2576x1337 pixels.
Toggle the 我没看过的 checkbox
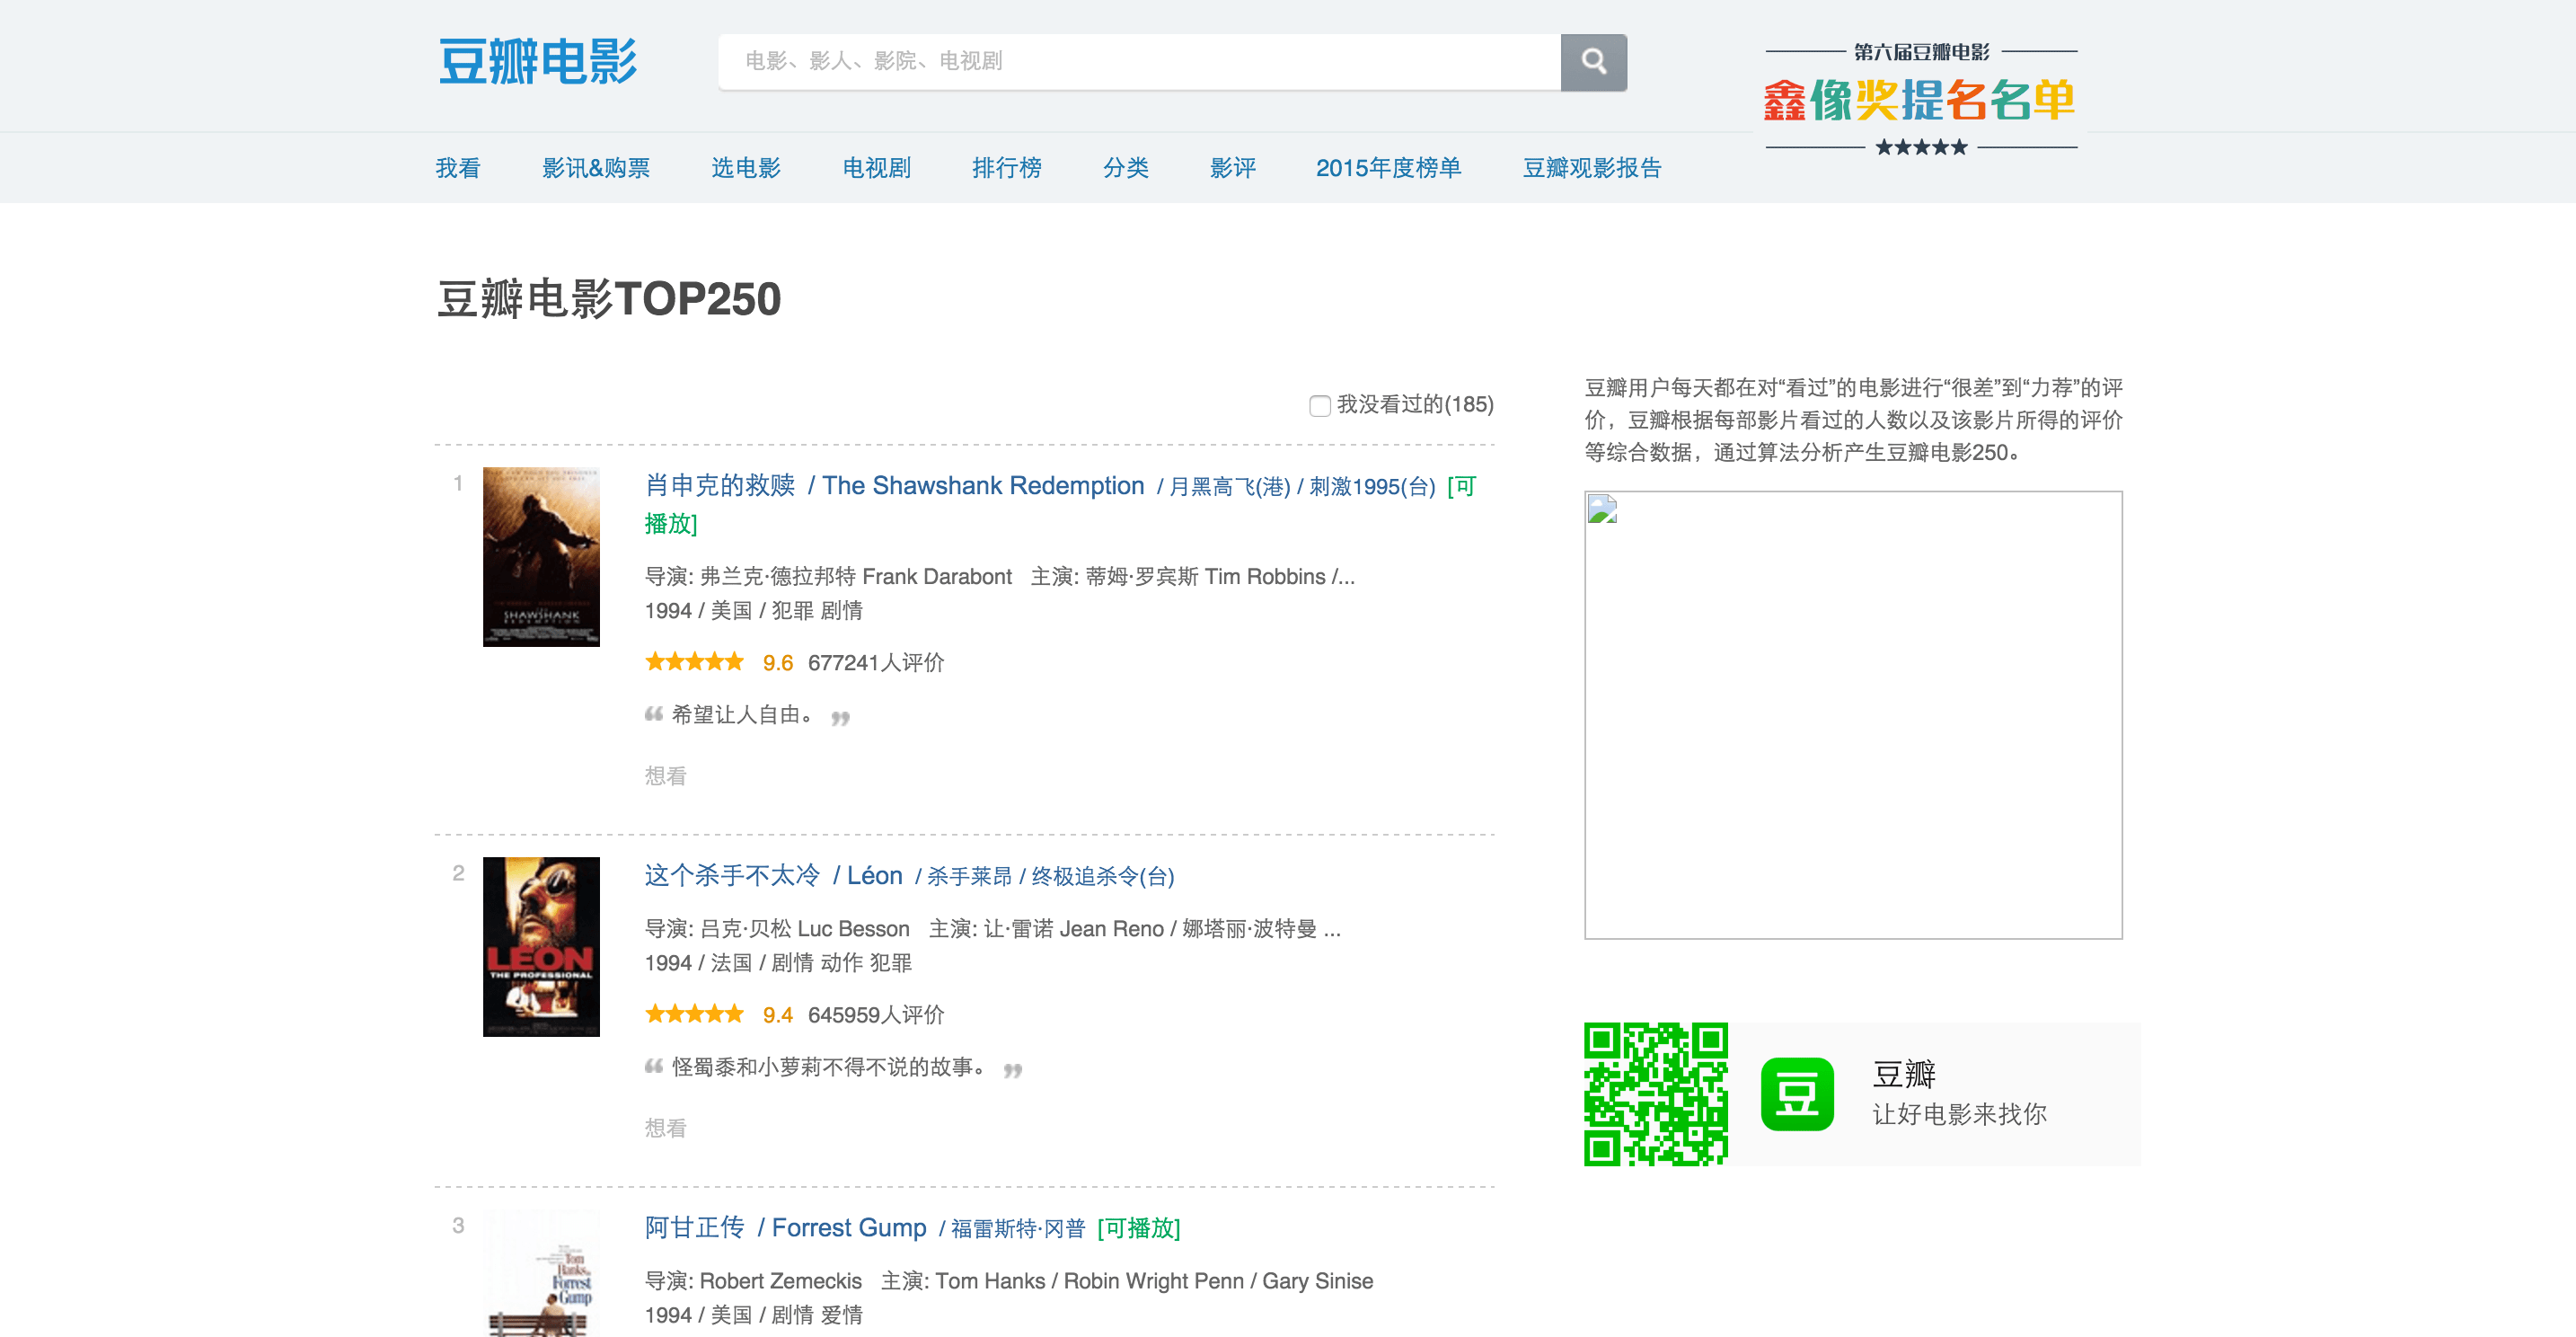click(1319, 405)
